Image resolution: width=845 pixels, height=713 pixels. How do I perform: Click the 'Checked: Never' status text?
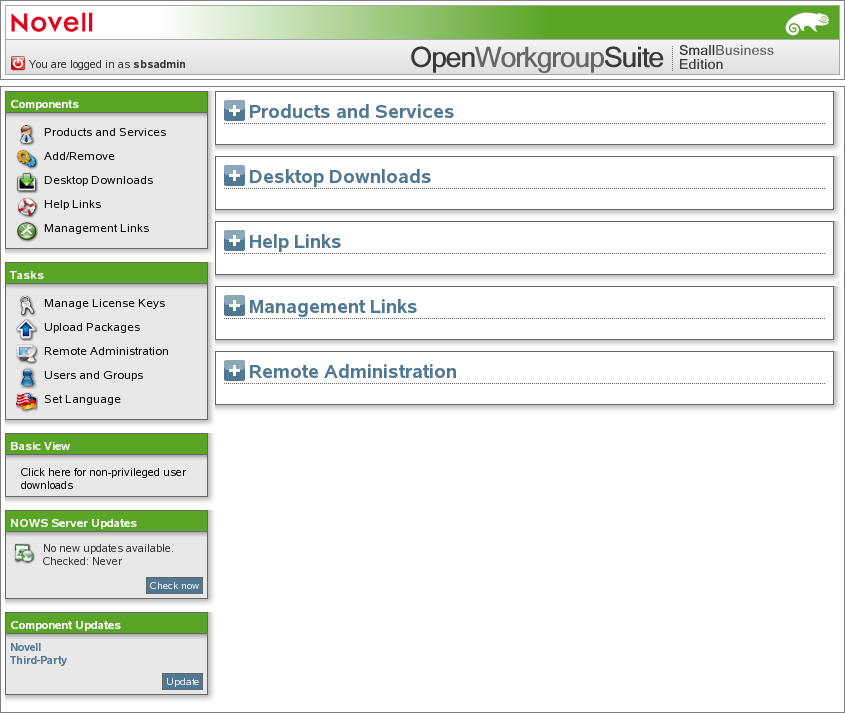(82, 561)
